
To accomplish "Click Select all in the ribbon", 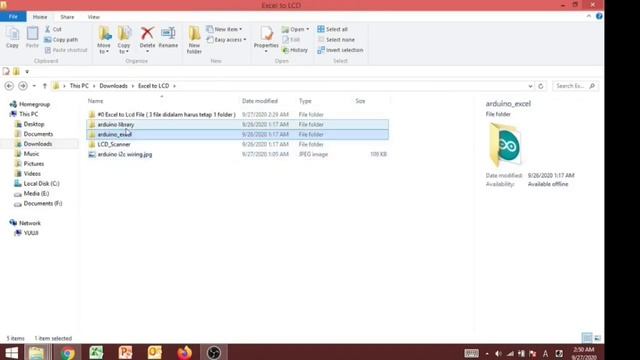I will [333, 29].
